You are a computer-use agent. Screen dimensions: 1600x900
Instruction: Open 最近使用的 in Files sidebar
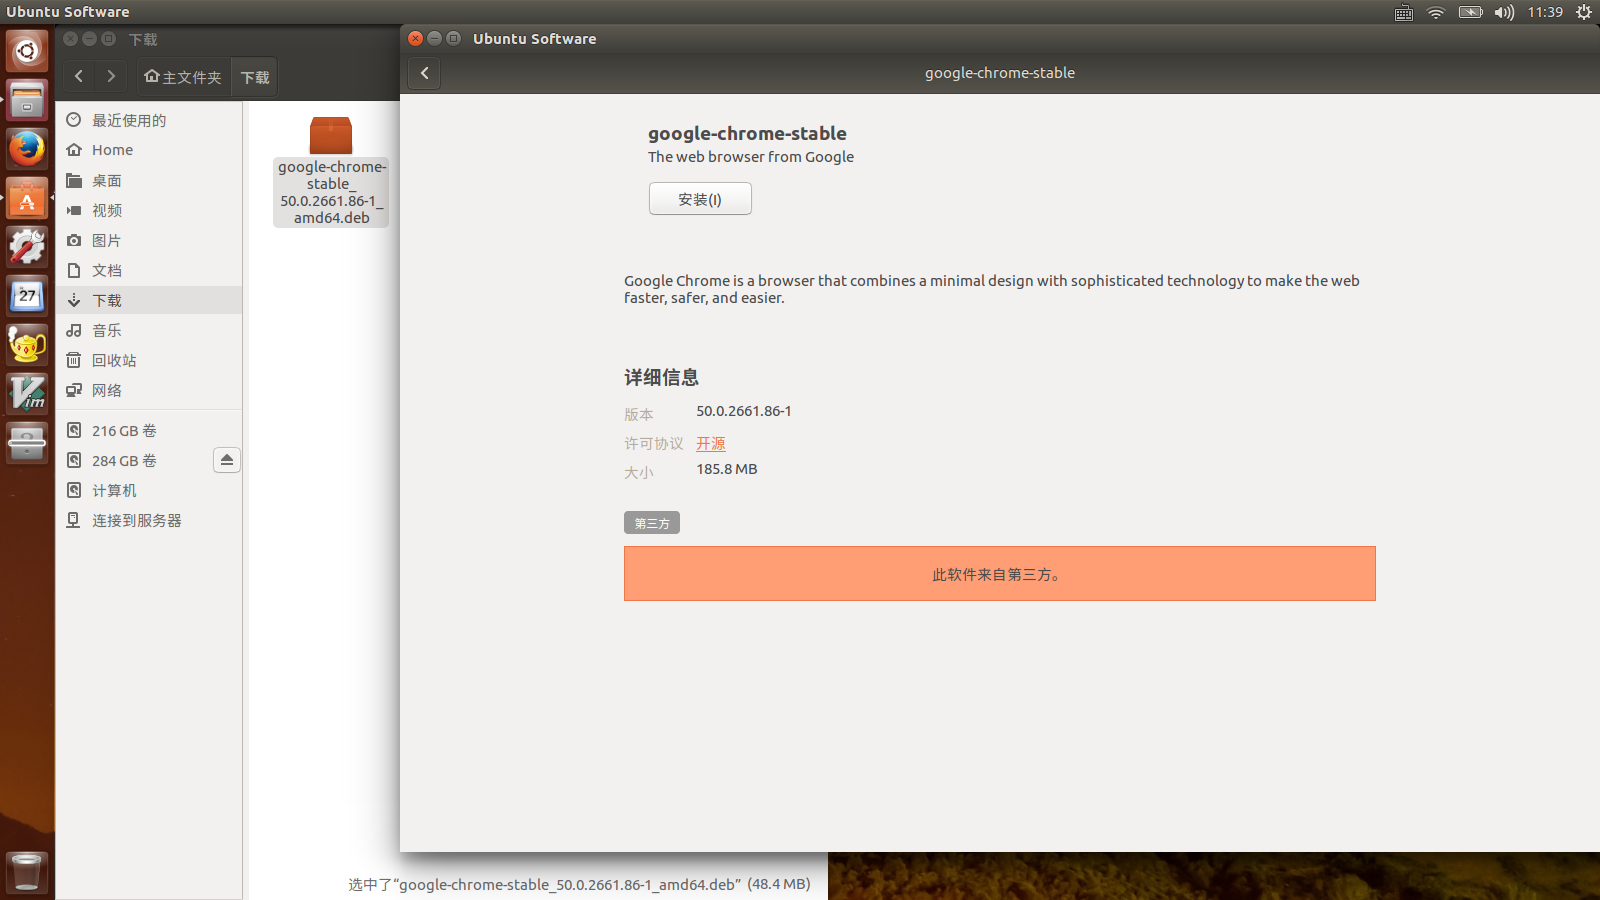click(149, 120)
